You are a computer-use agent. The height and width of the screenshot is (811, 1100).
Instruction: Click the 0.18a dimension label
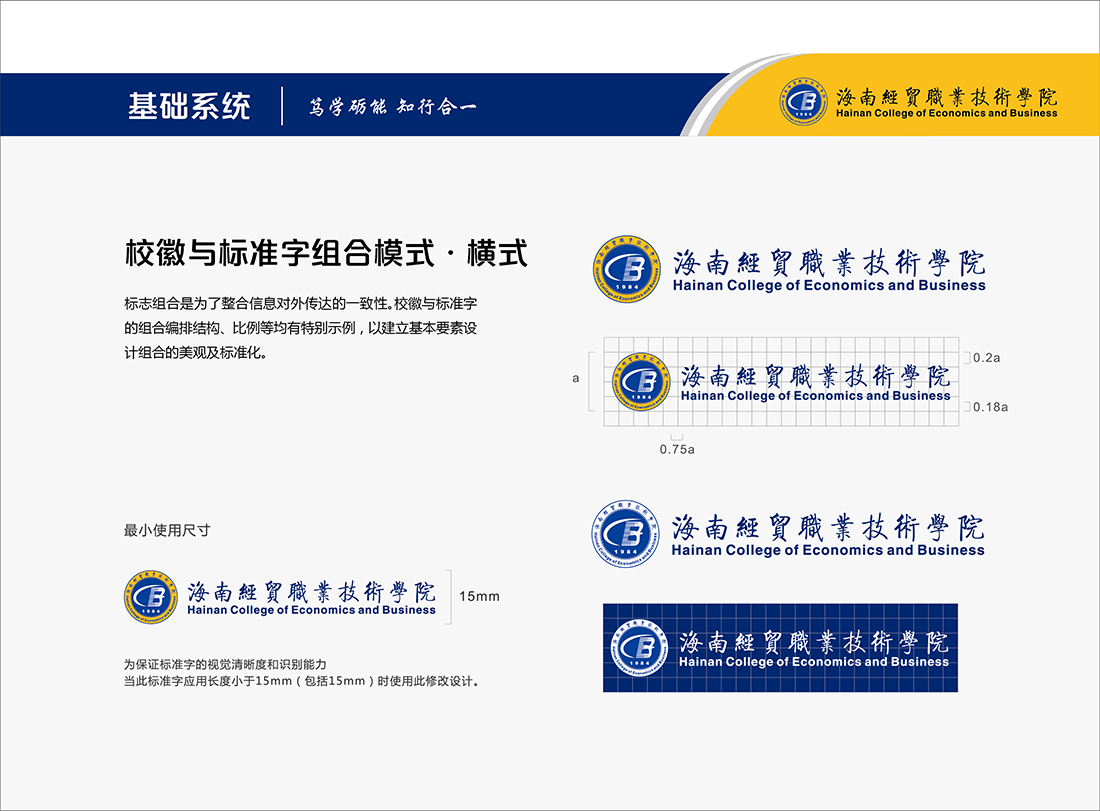click(x=990, y=407)
